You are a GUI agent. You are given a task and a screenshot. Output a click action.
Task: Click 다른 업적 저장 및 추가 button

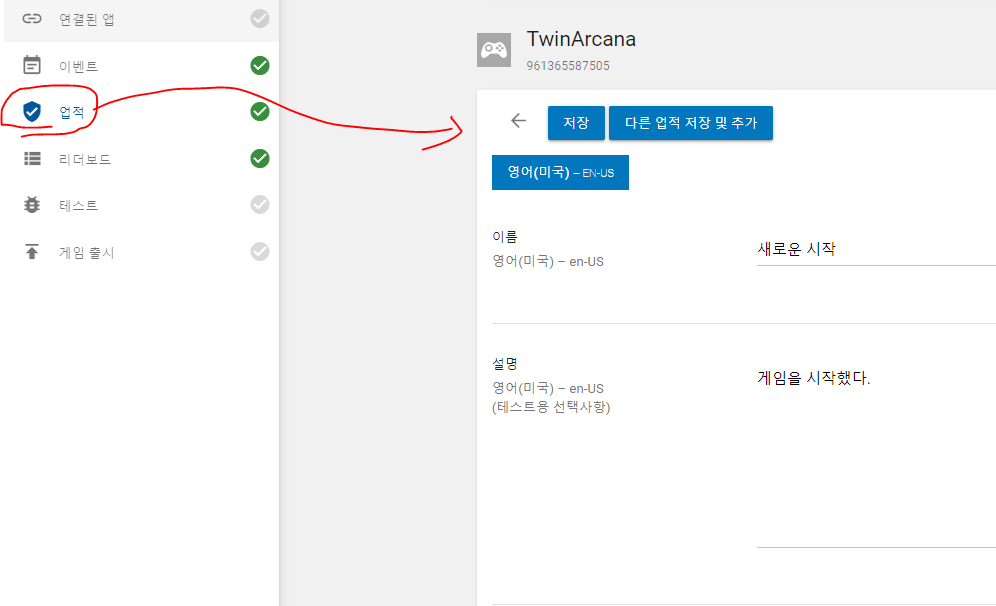[690, 123]
